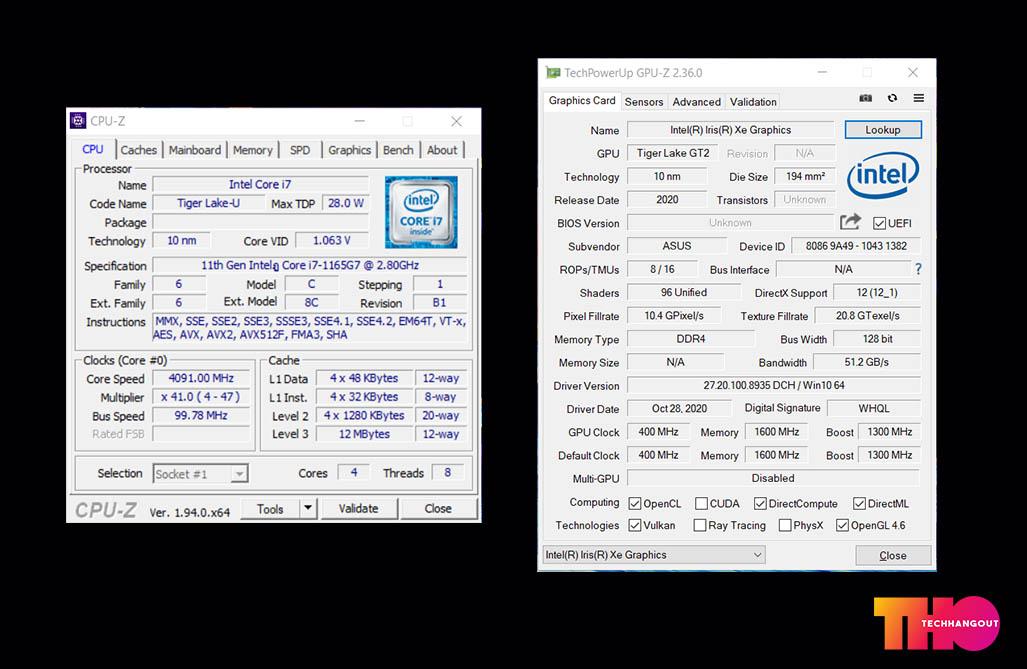Open the Validation tab in GPU-Z
Viewport: 1027px width, 669px height.
click(x=753, y=102)
